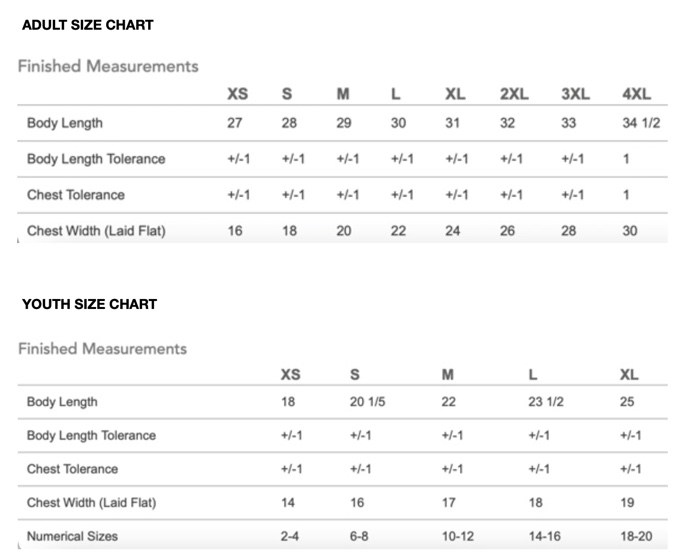
Task: Click youth Numerical Sizes row label
Action: 72,536
